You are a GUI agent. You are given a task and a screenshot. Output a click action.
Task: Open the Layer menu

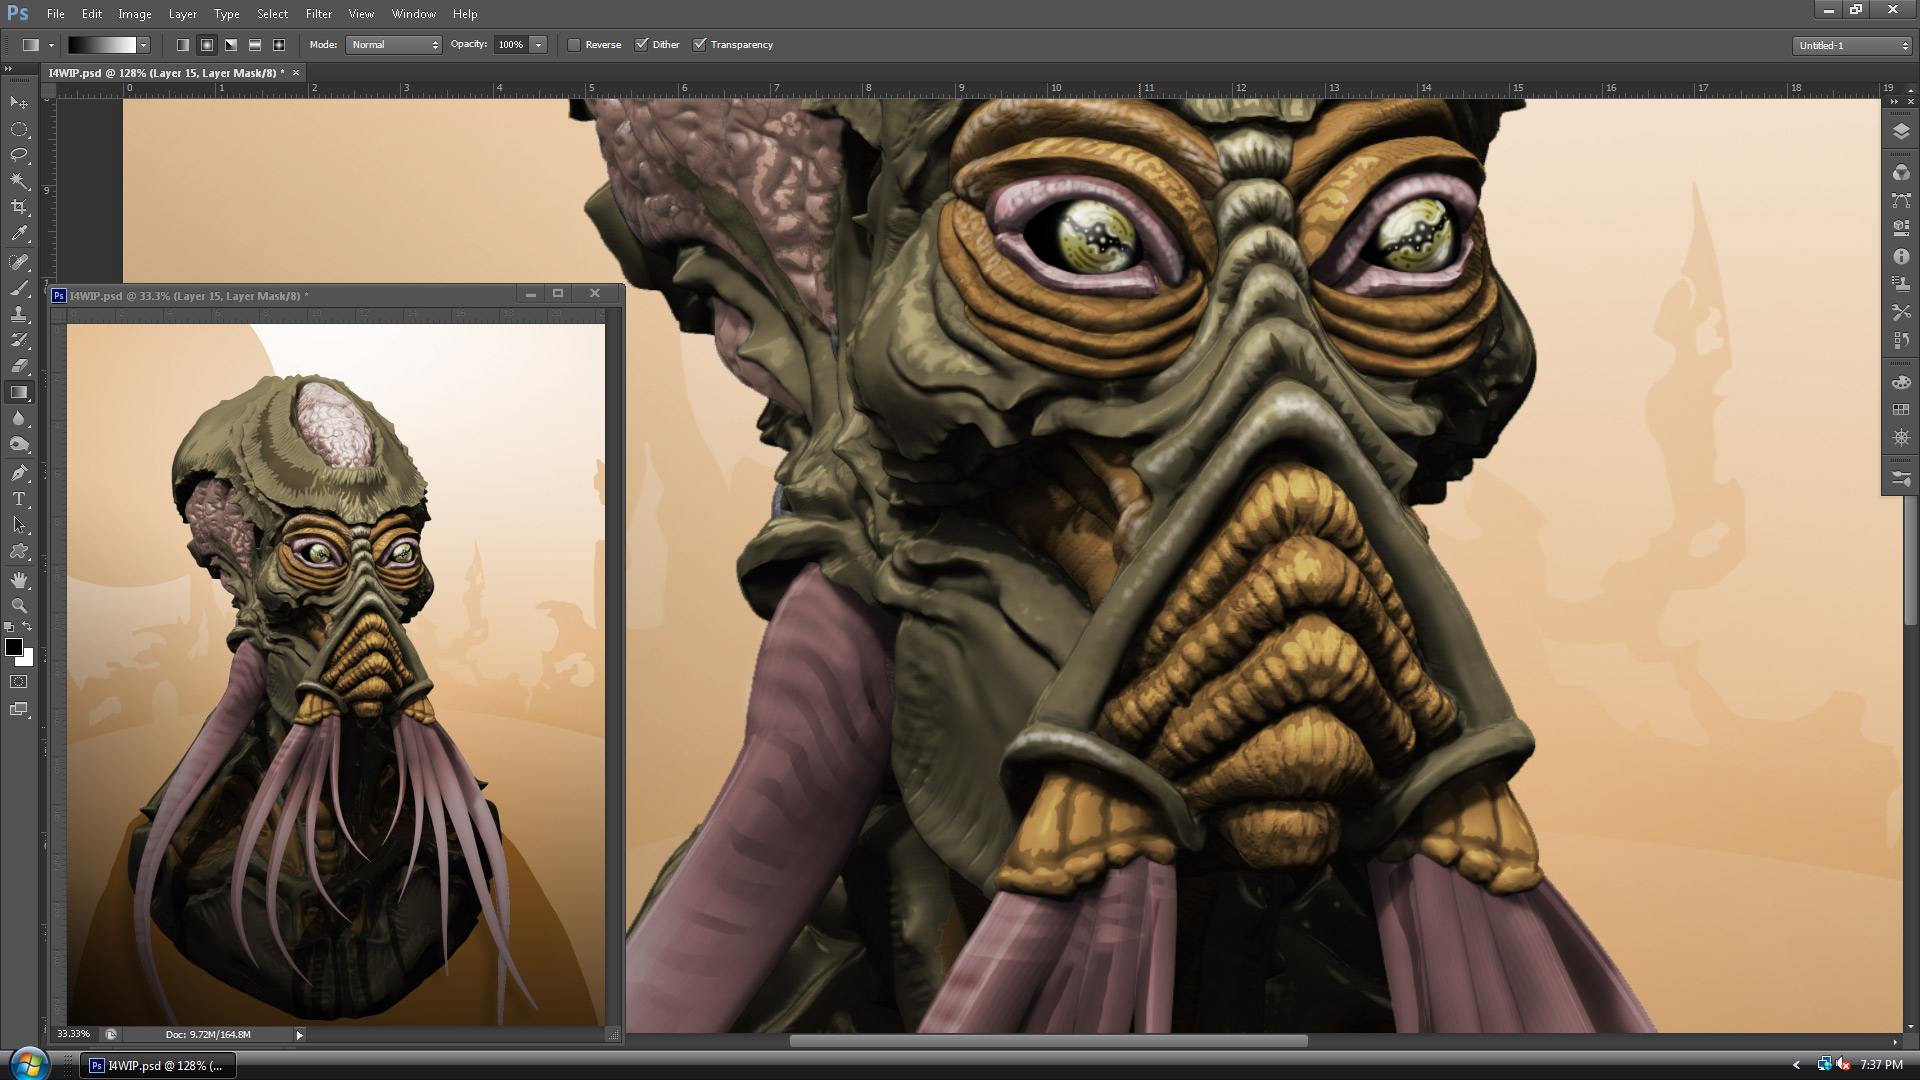(x=182, y=14)
